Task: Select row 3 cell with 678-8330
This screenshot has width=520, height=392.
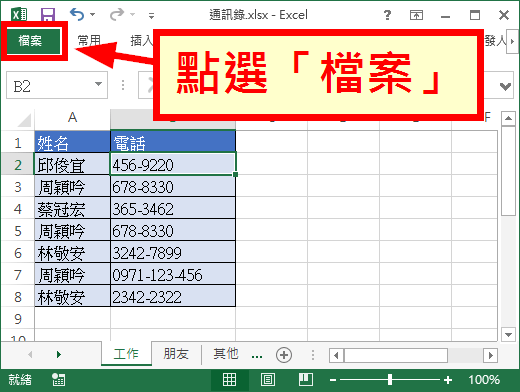Action: coord(173,186)
